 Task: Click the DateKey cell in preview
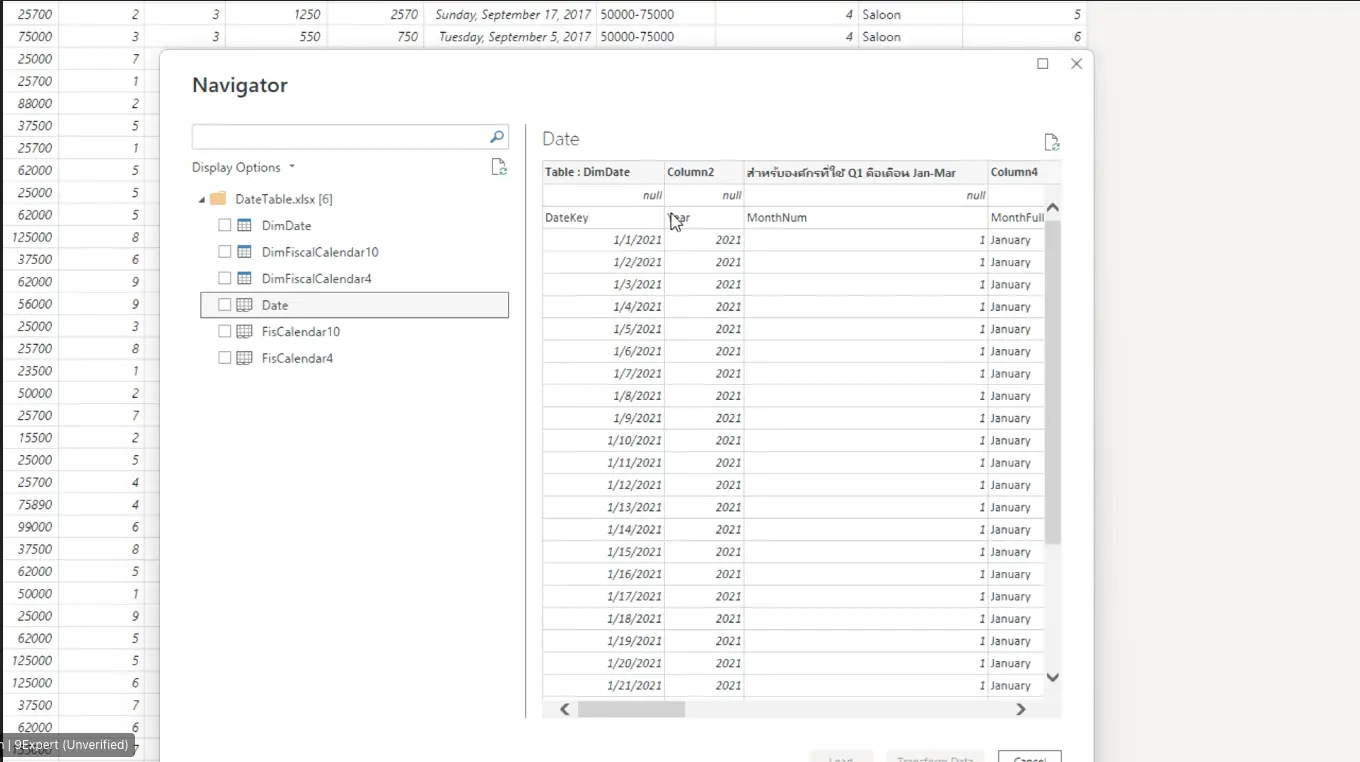[604, 217]
